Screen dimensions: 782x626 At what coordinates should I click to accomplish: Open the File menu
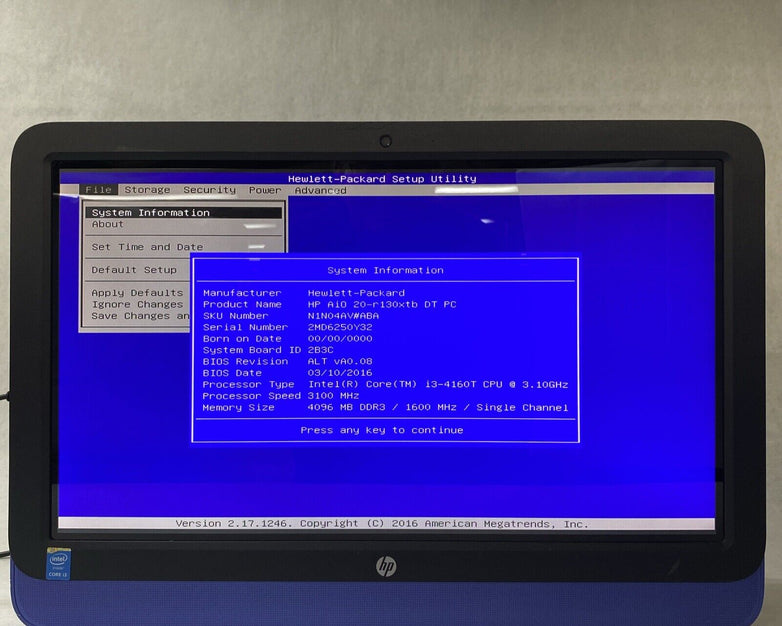pyautogui.click(x=98, y=190)
